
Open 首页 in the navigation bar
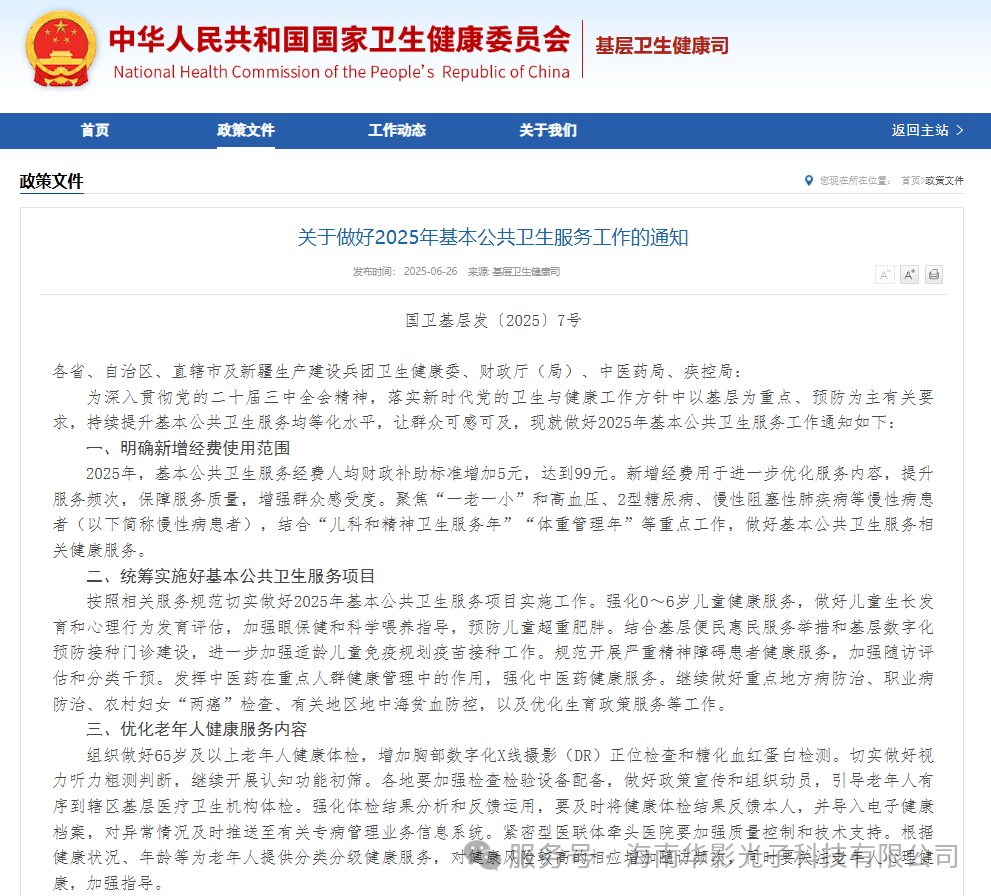point(95,131)
